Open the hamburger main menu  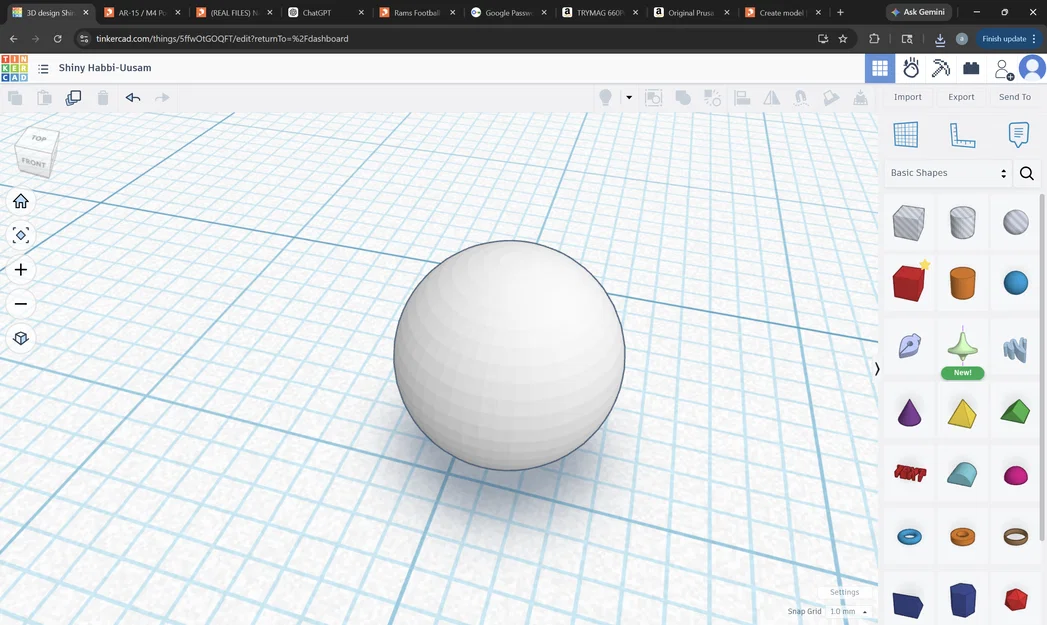coord(42,68)
